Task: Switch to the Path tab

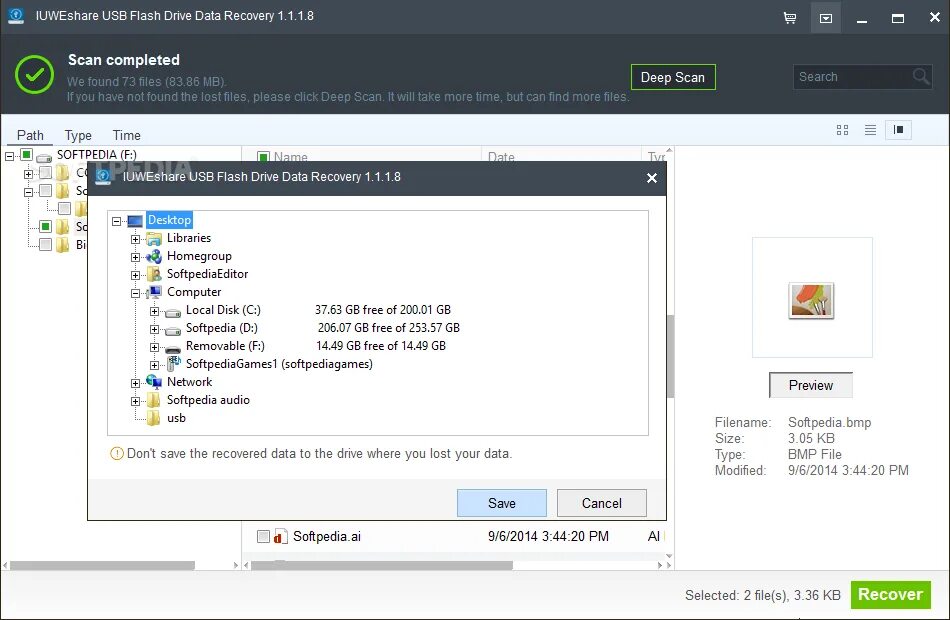Action: pos(30,135)
